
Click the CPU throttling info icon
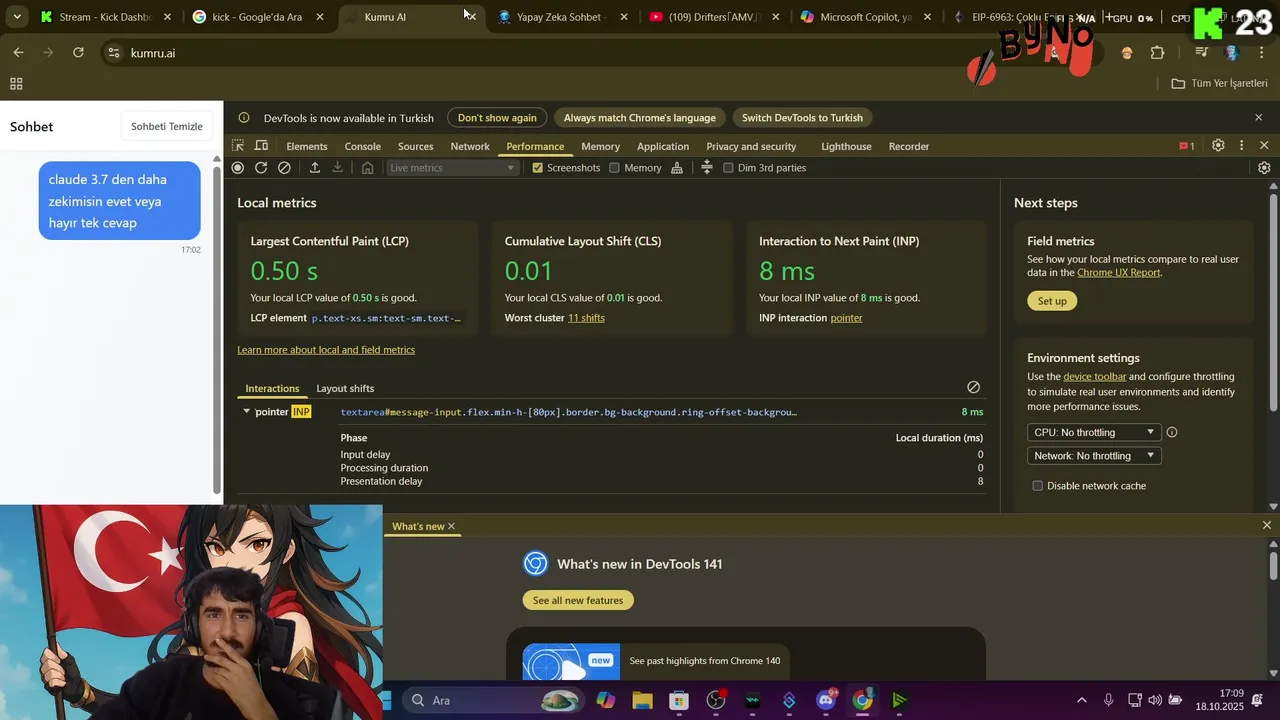point(1172,433)
